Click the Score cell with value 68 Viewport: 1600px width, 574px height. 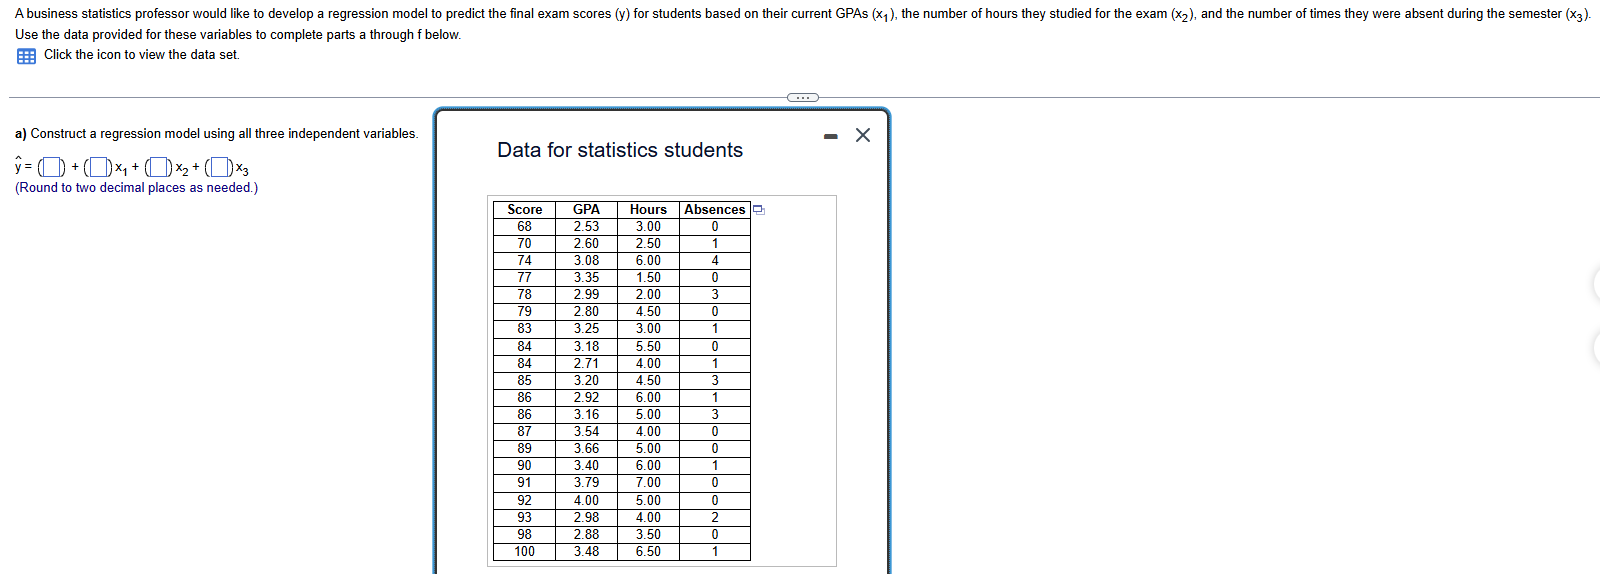coord(524,227)
